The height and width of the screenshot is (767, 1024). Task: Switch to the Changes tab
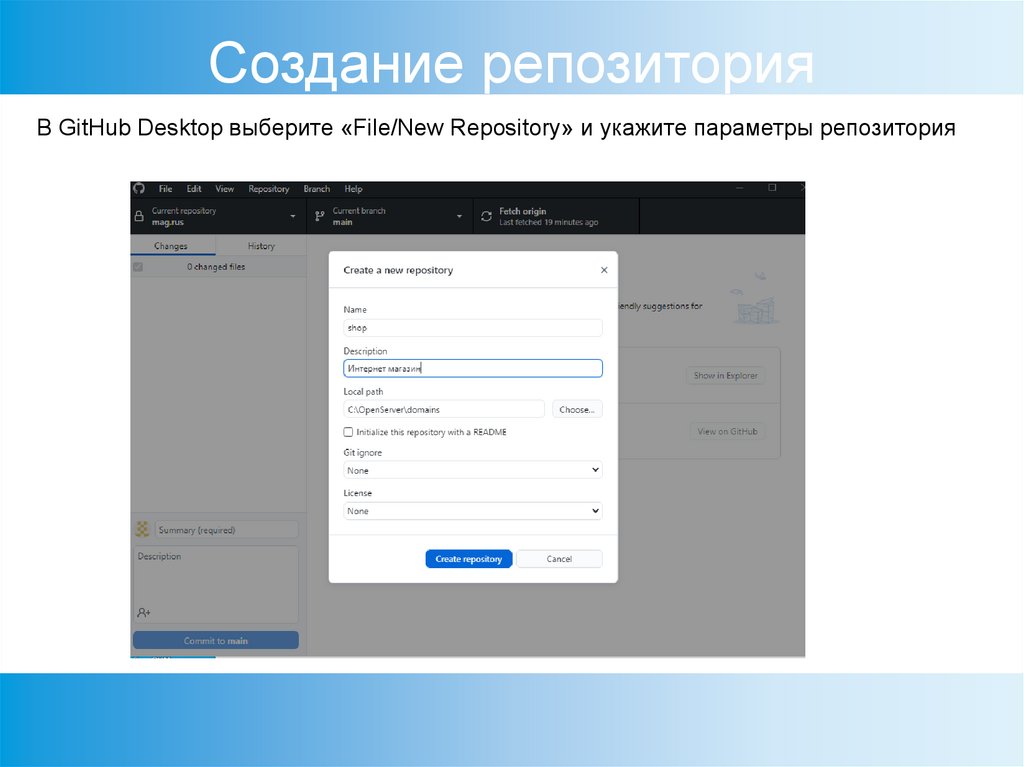[171, 246]
